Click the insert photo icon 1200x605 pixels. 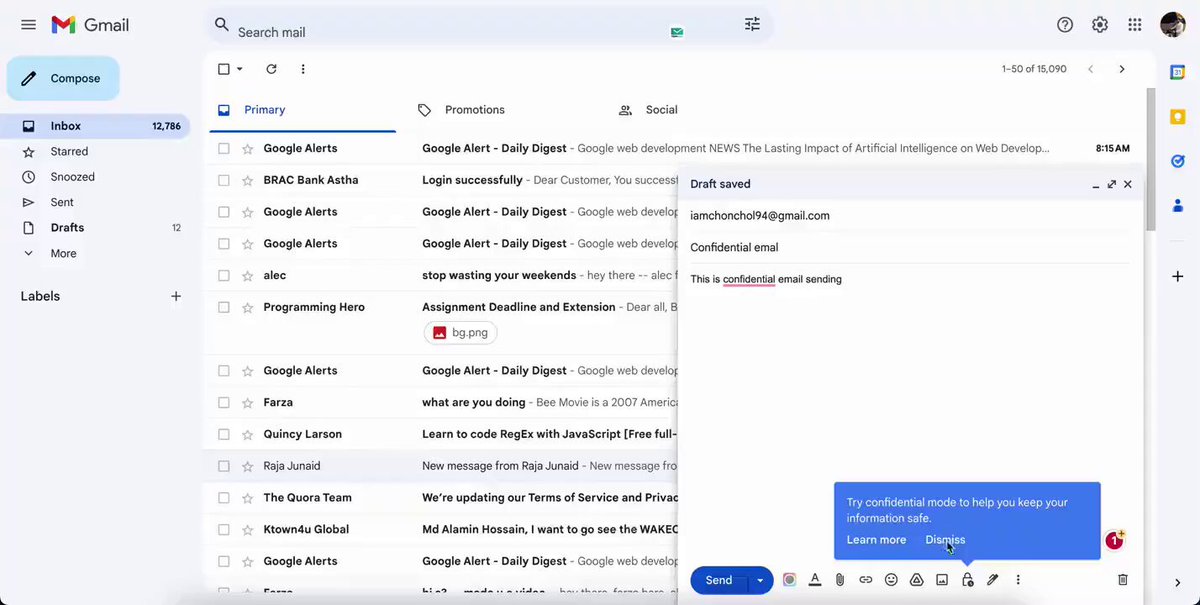click(942, 580)
